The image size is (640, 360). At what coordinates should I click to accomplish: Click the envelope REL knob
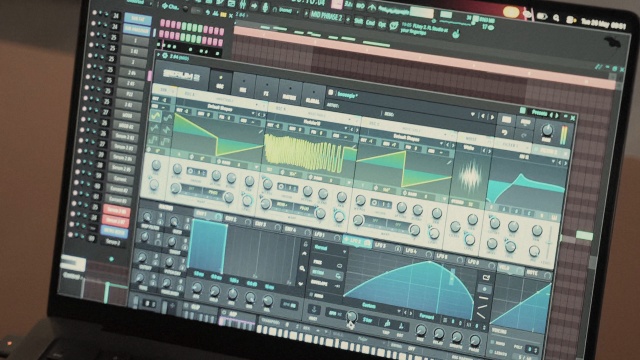tap(268, 301)
